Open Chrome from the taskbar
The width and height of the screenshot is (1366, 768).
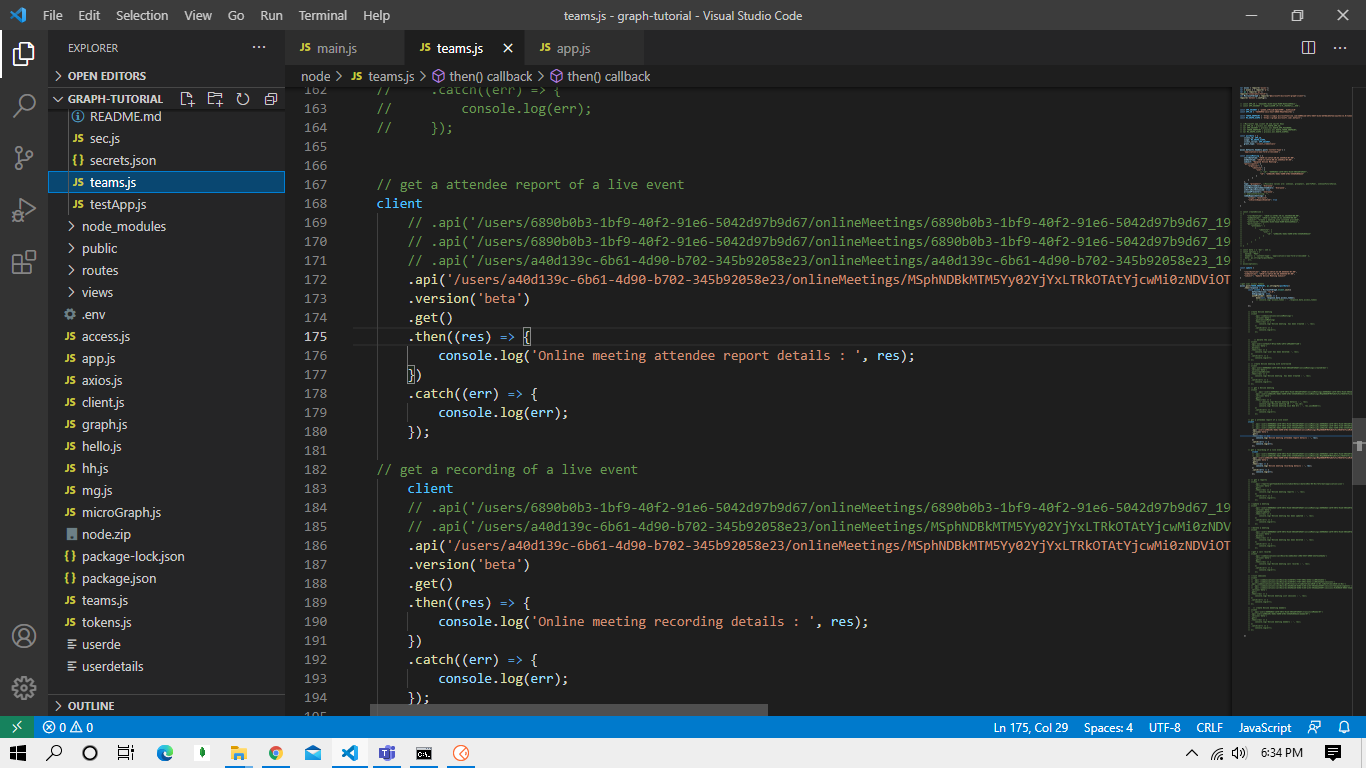[275, 753]
